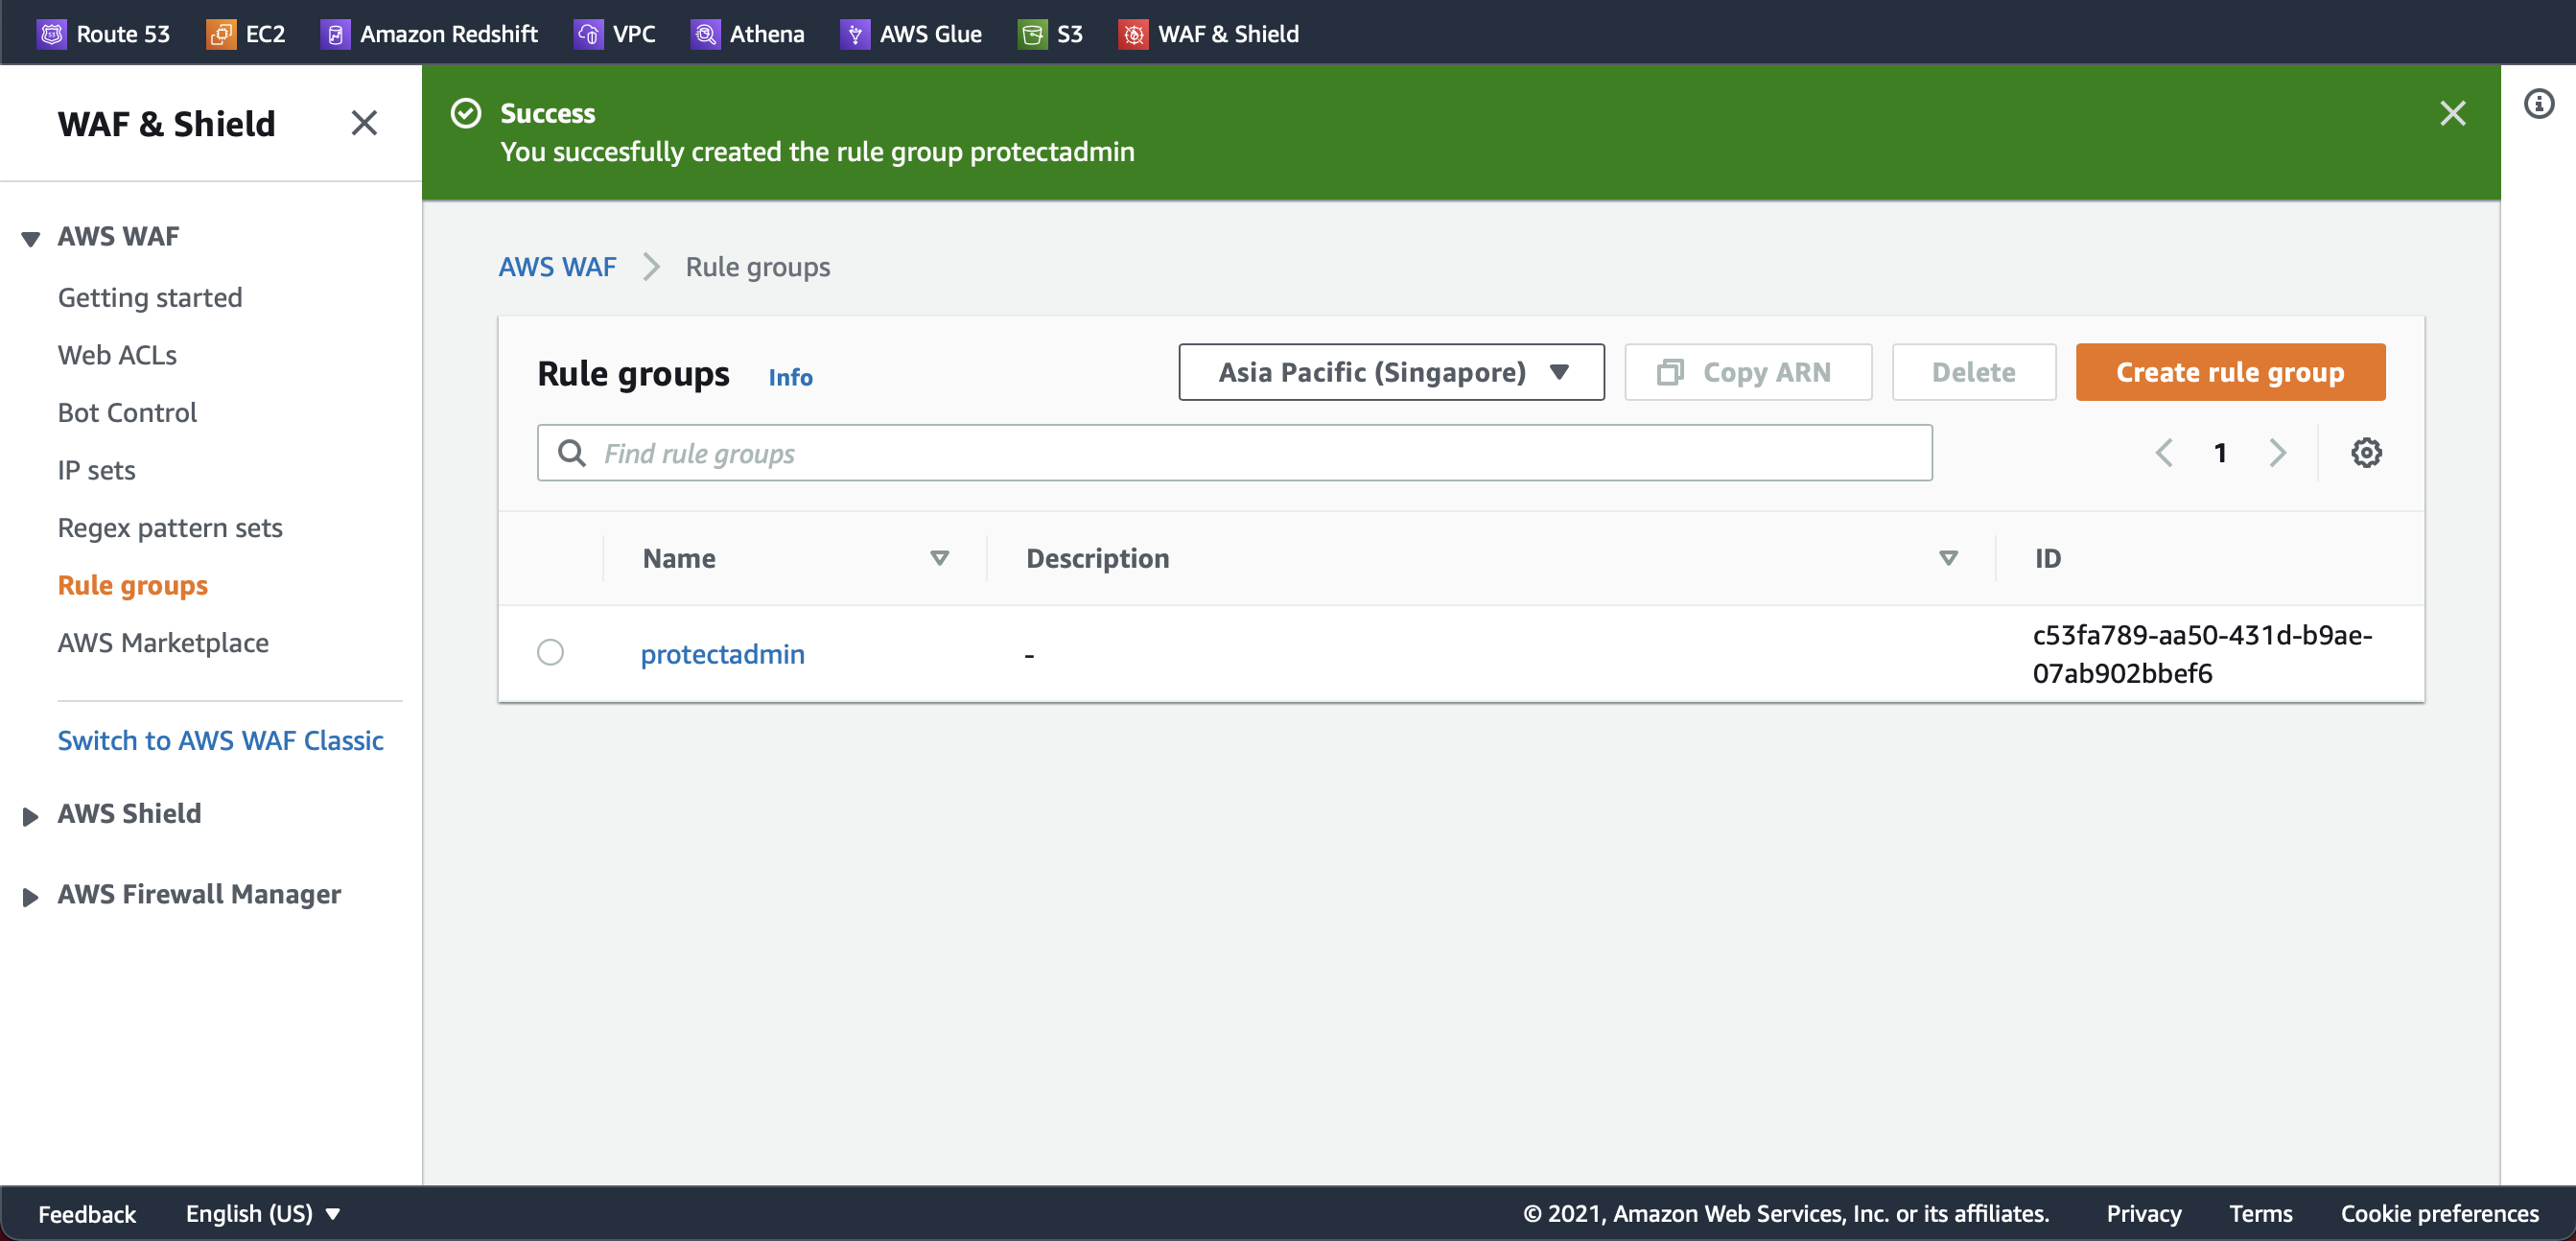The image size is (2576, 1241).
Task: Click the Rule groups breadcrumb text
Action: [x=757, y=267]
